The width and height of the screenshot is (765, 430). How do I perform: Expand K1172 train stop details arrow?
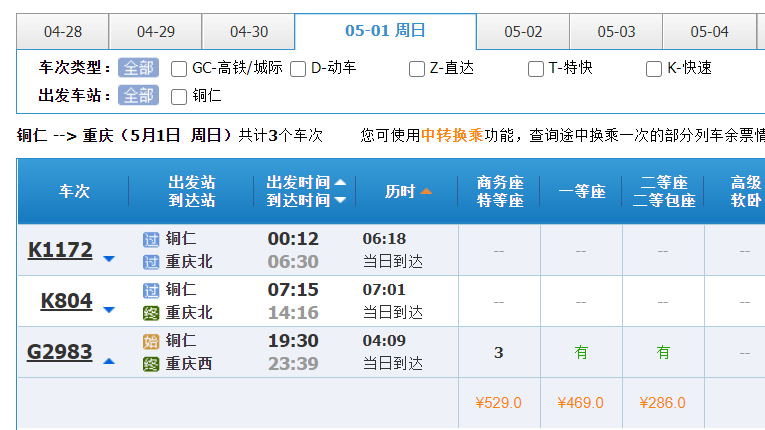pyautogui.click(x=109, y=259)
